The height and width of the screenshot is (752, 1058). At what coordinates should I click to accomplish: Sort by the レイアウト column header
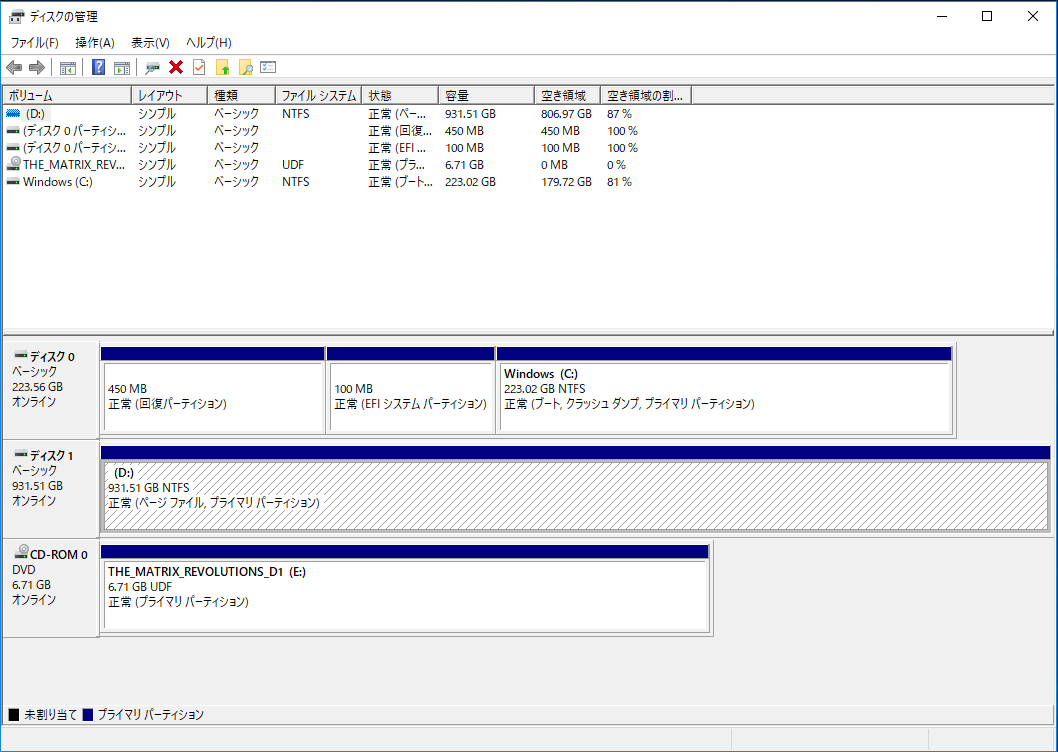tap(169, 95)
